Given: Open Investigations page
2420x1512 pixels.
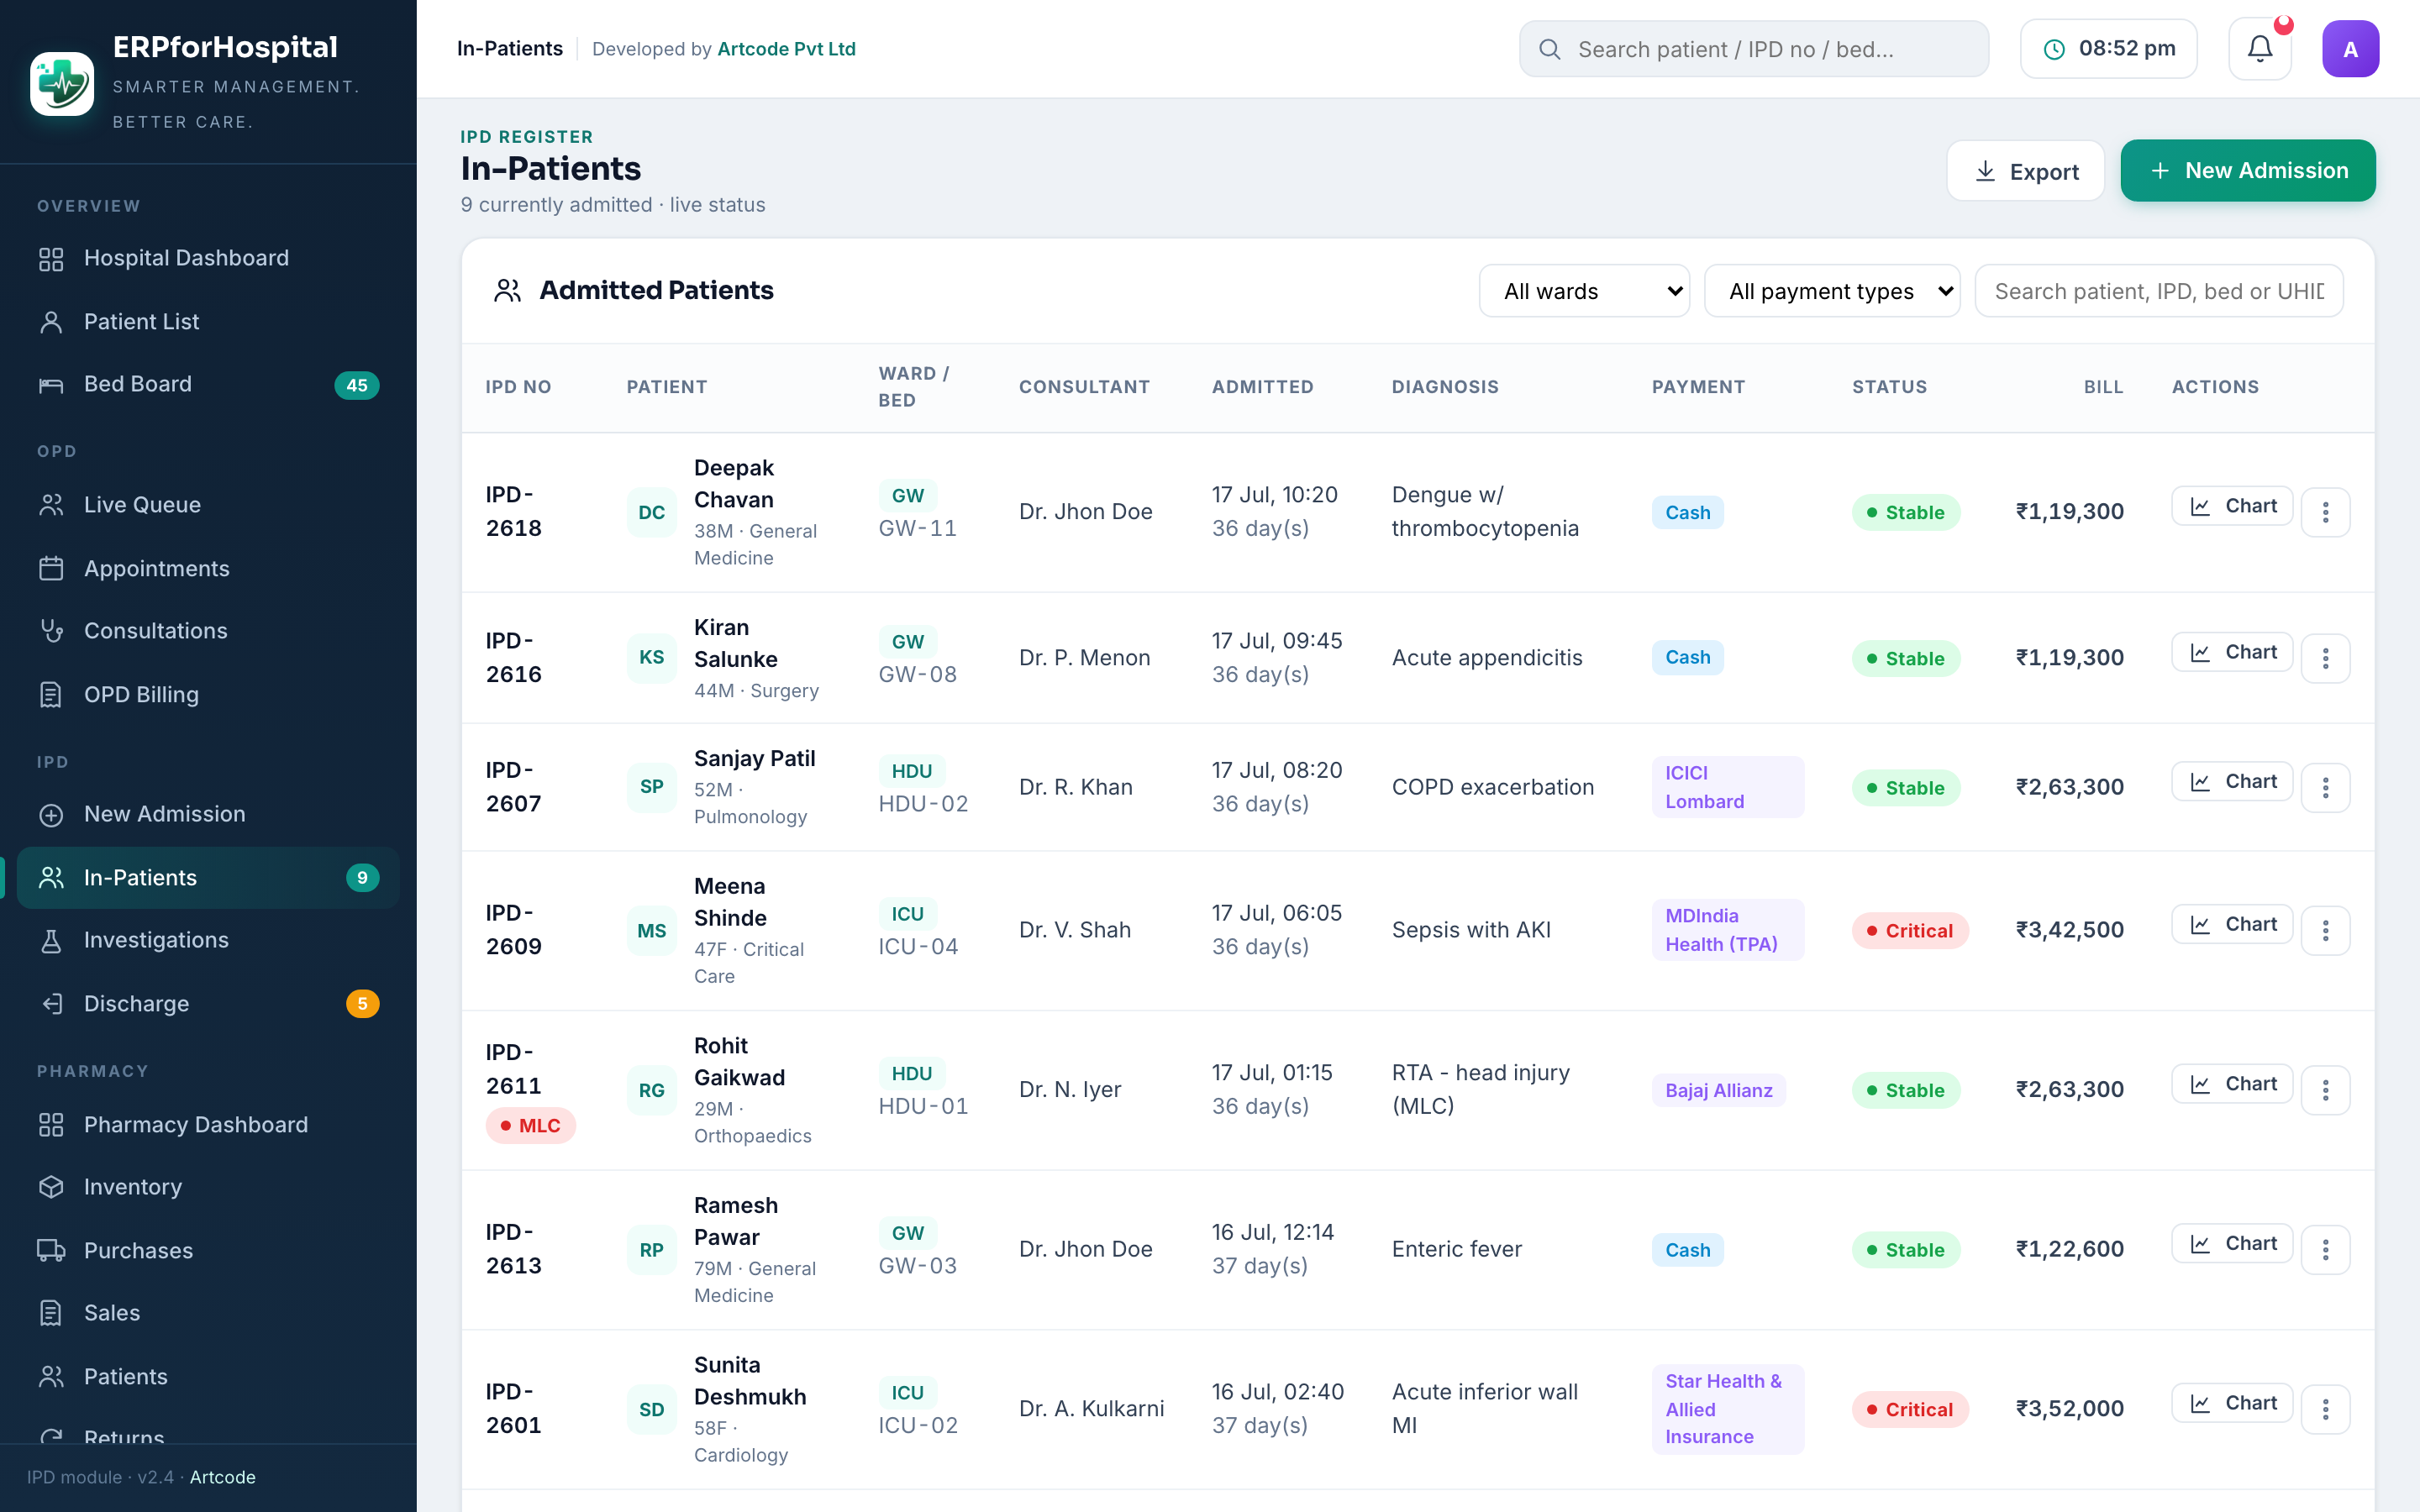Looking at the screenshot, I should [x=208, y=940].
